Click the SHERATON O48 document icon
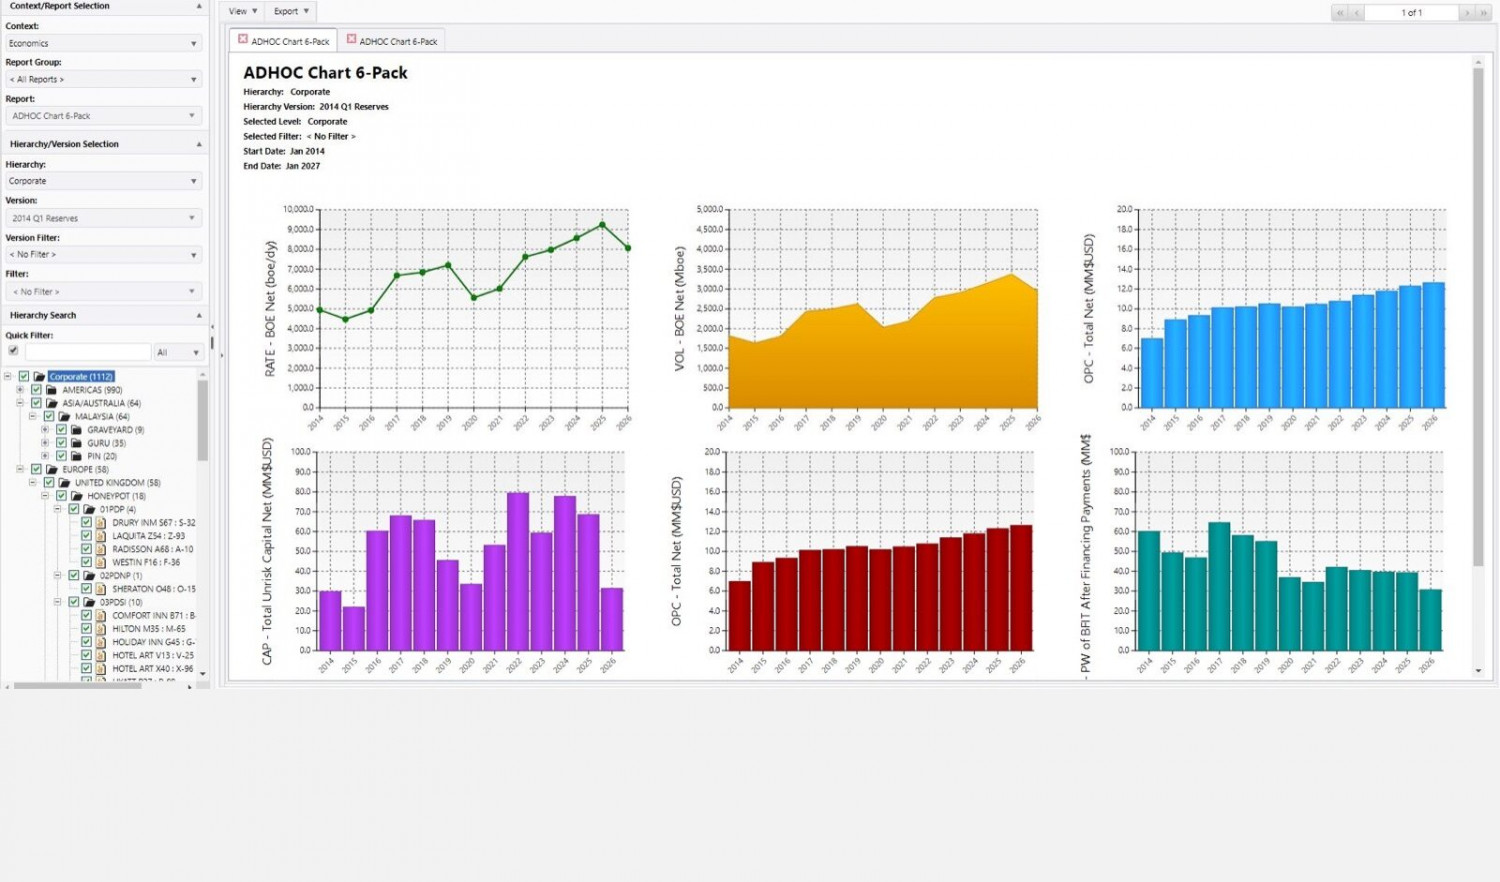The width and height of the screenshot is (1500, 882). [x=100, y=589]
